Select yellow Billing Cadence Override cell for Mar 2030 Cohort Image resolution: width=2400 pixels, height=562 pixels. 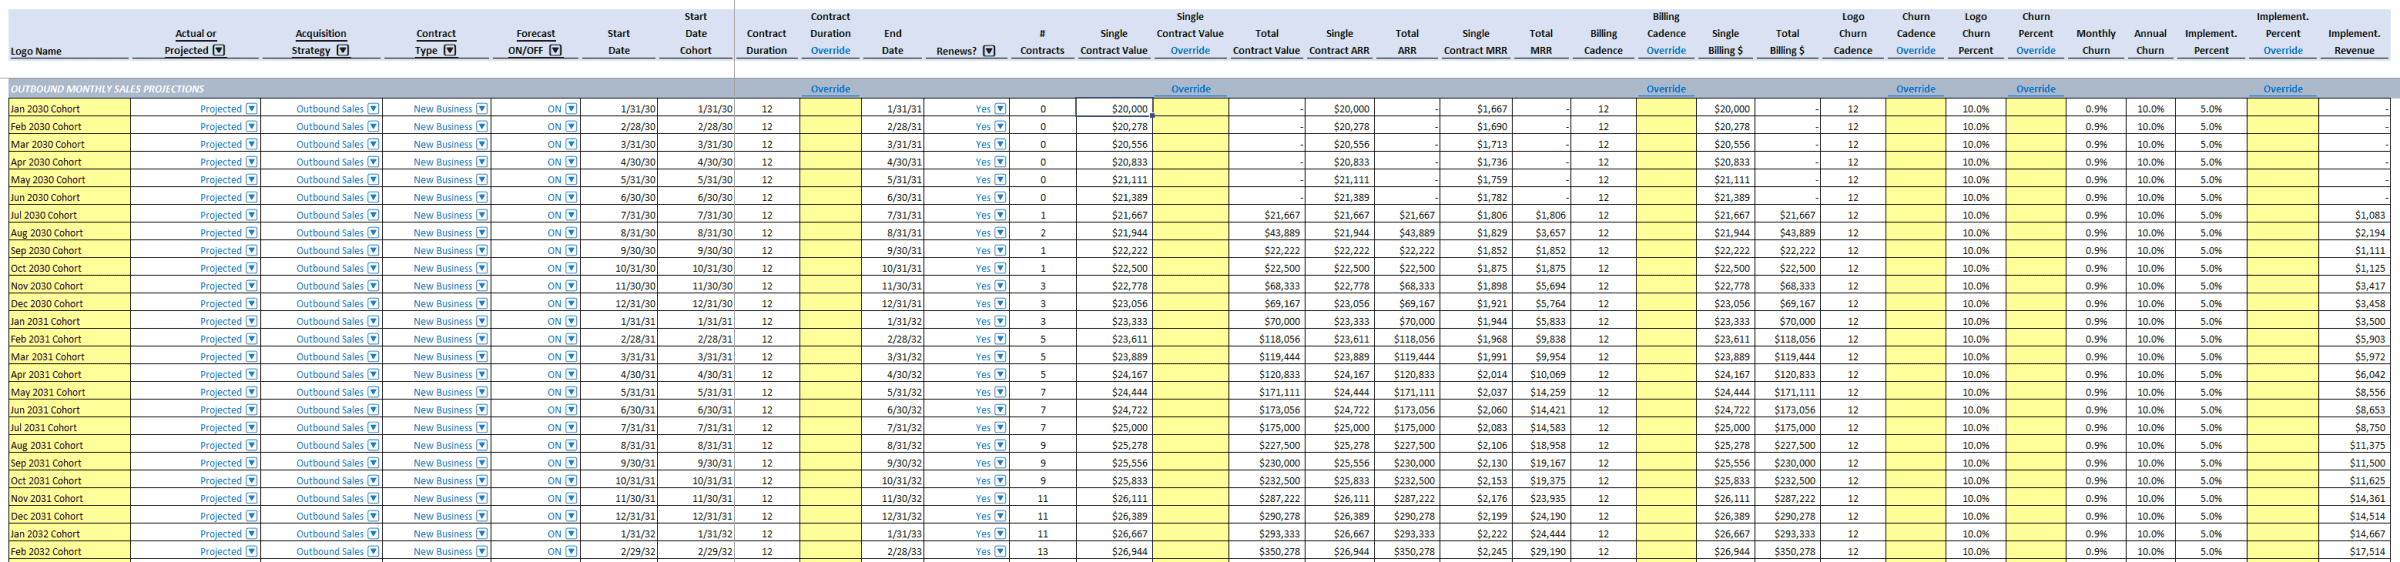tap(1666, 144)
